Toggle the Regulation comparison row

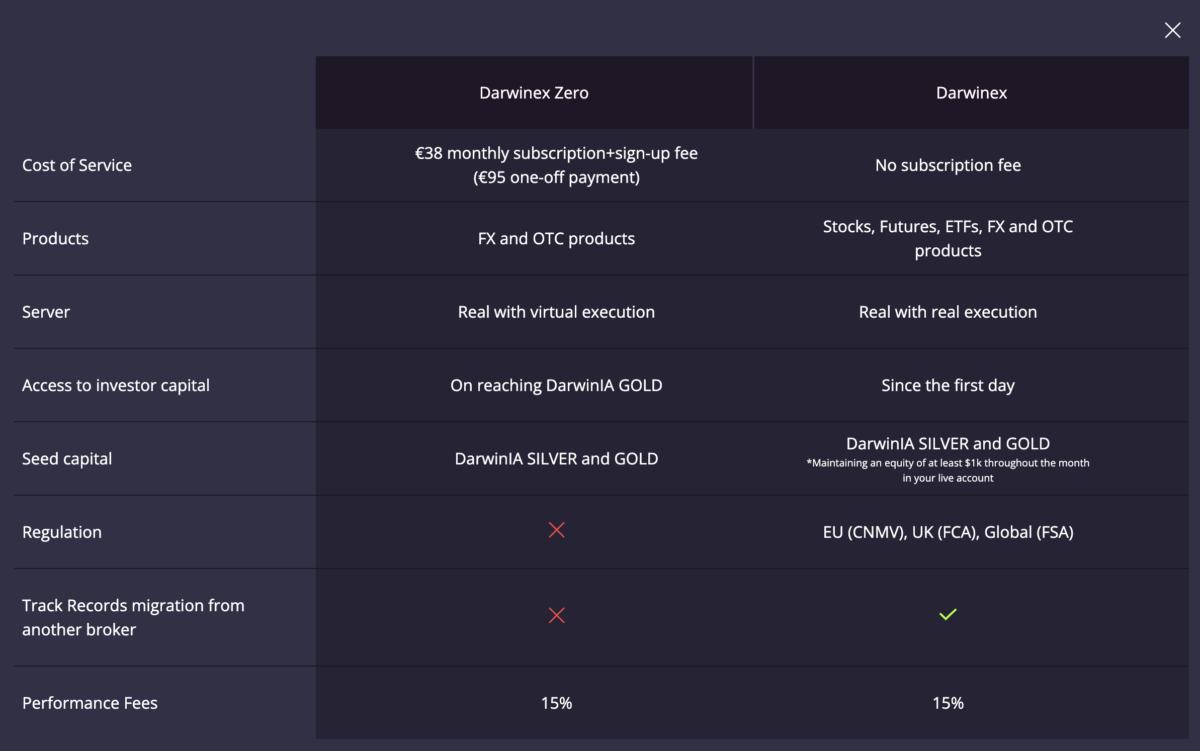tap(62, 531)
